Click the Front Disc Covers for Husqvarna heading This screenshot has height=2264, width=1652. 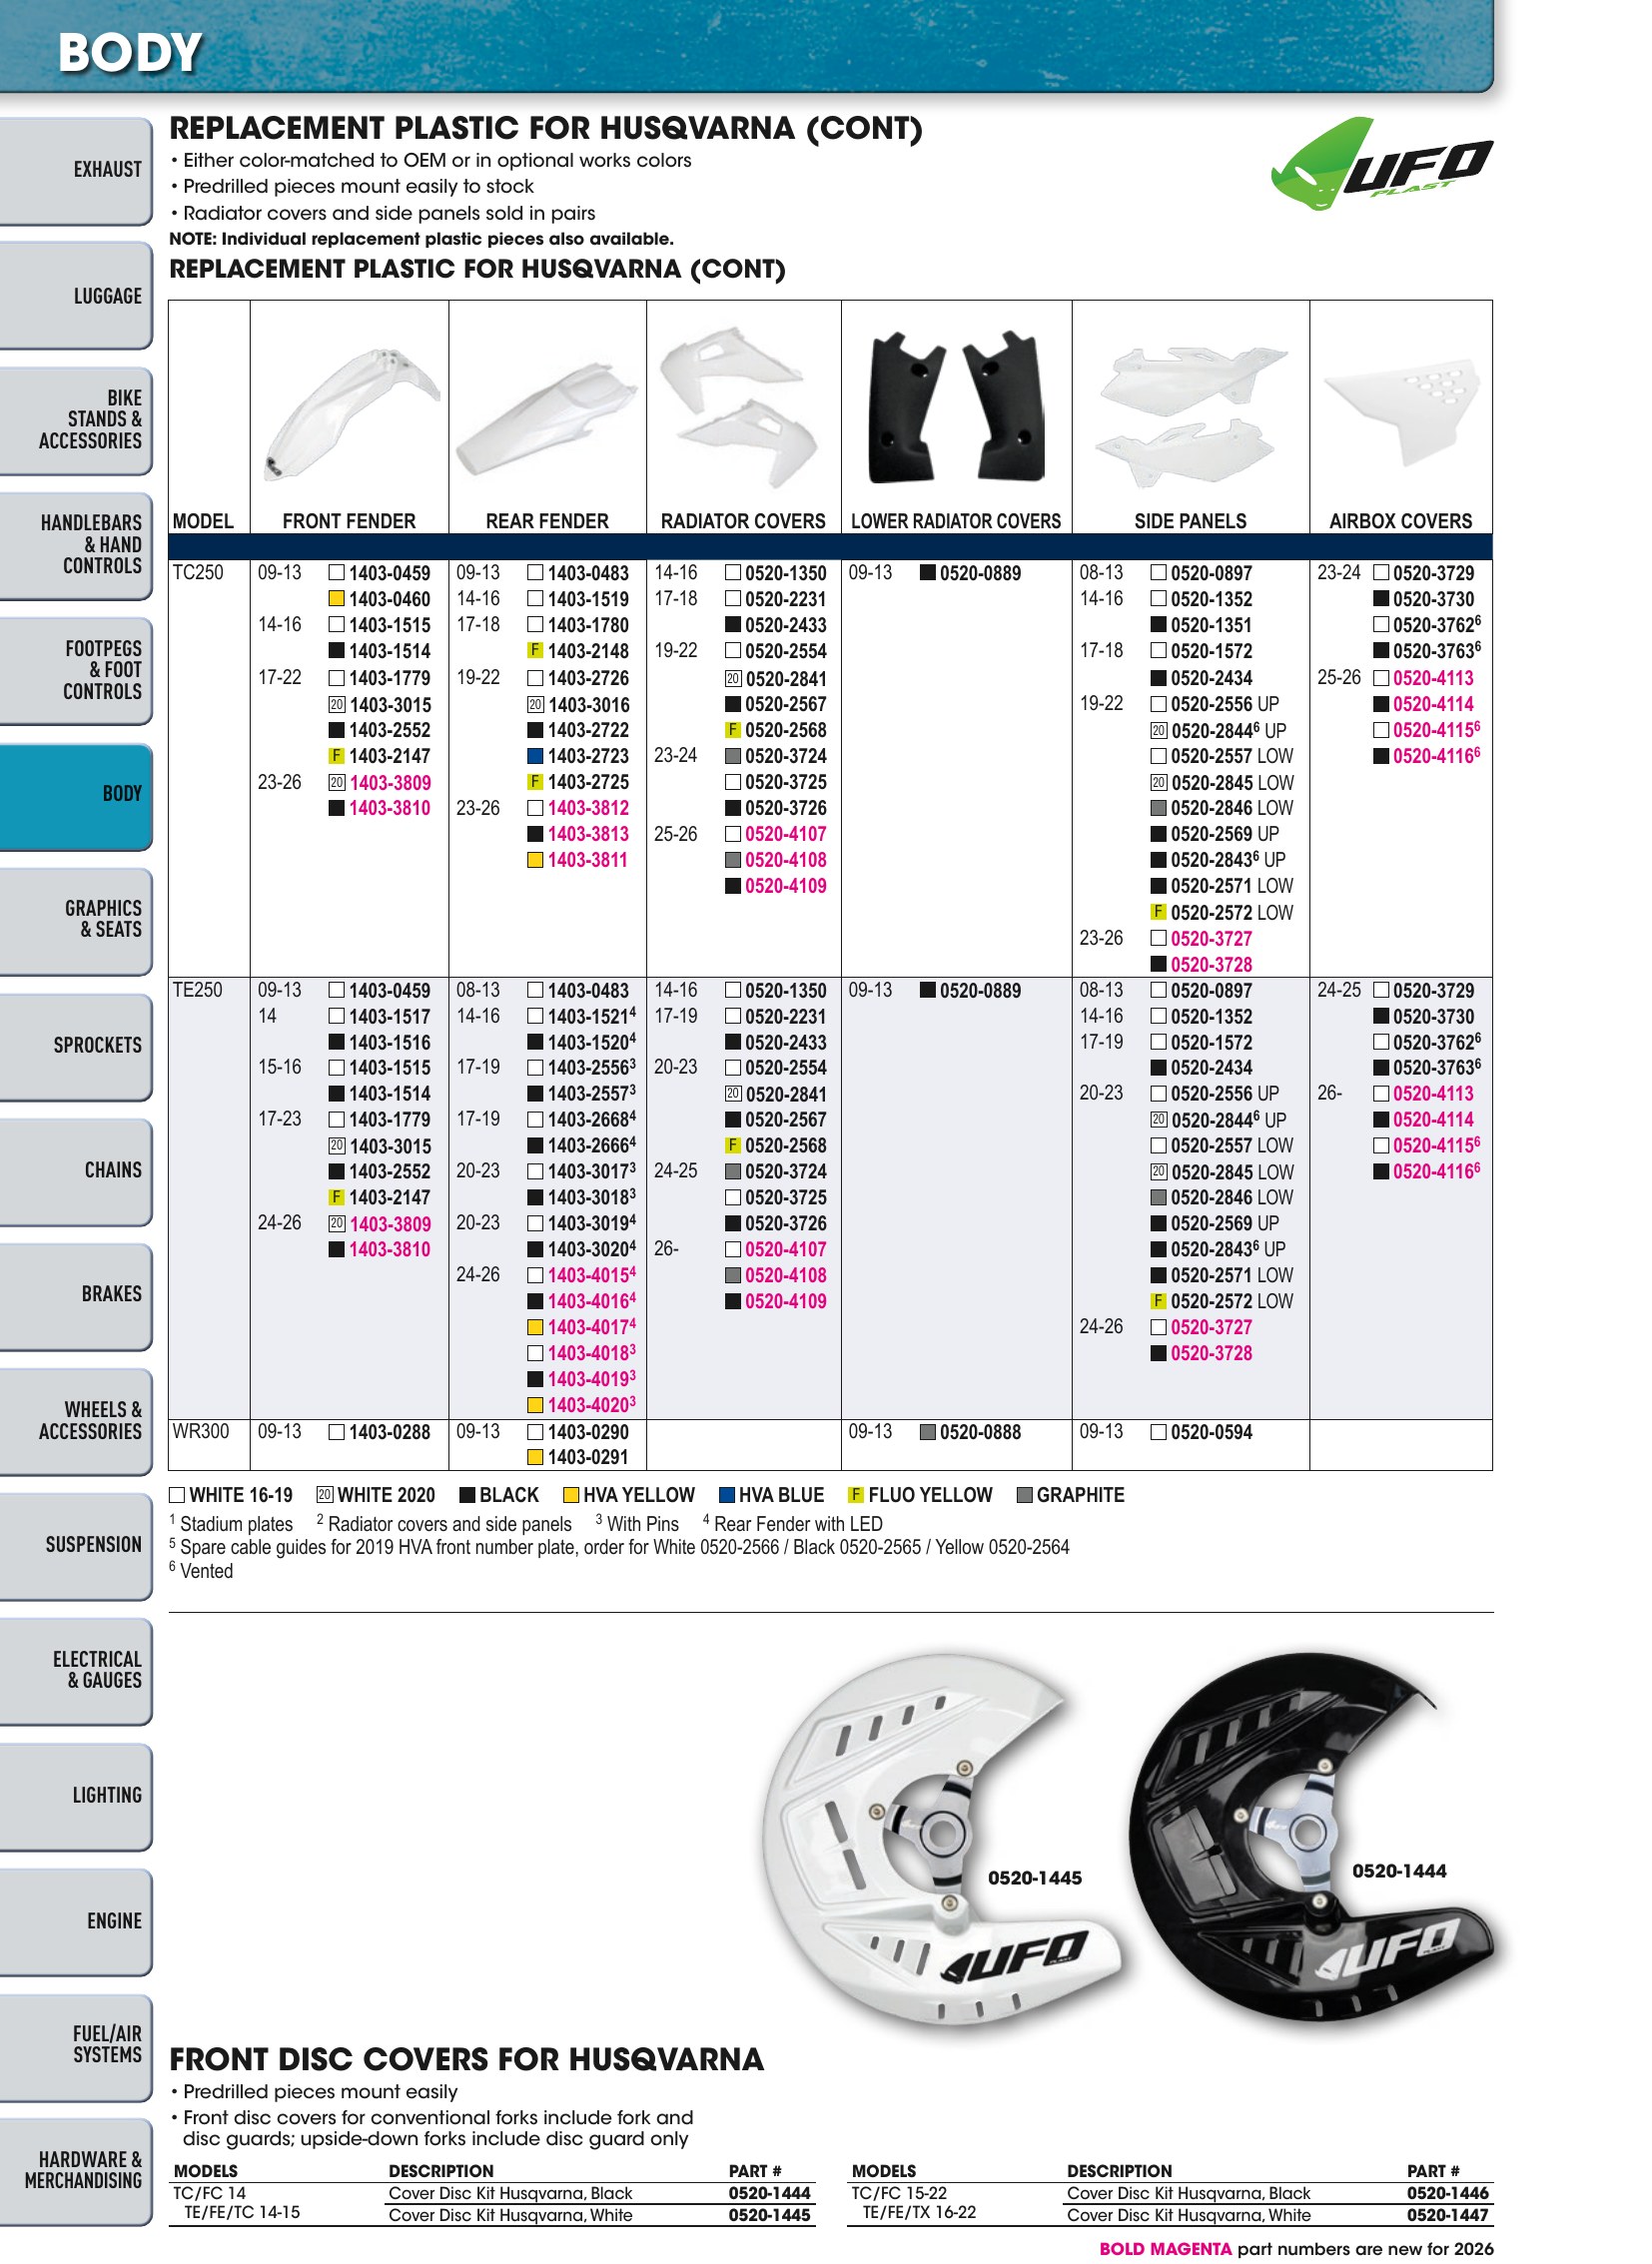467,2061
